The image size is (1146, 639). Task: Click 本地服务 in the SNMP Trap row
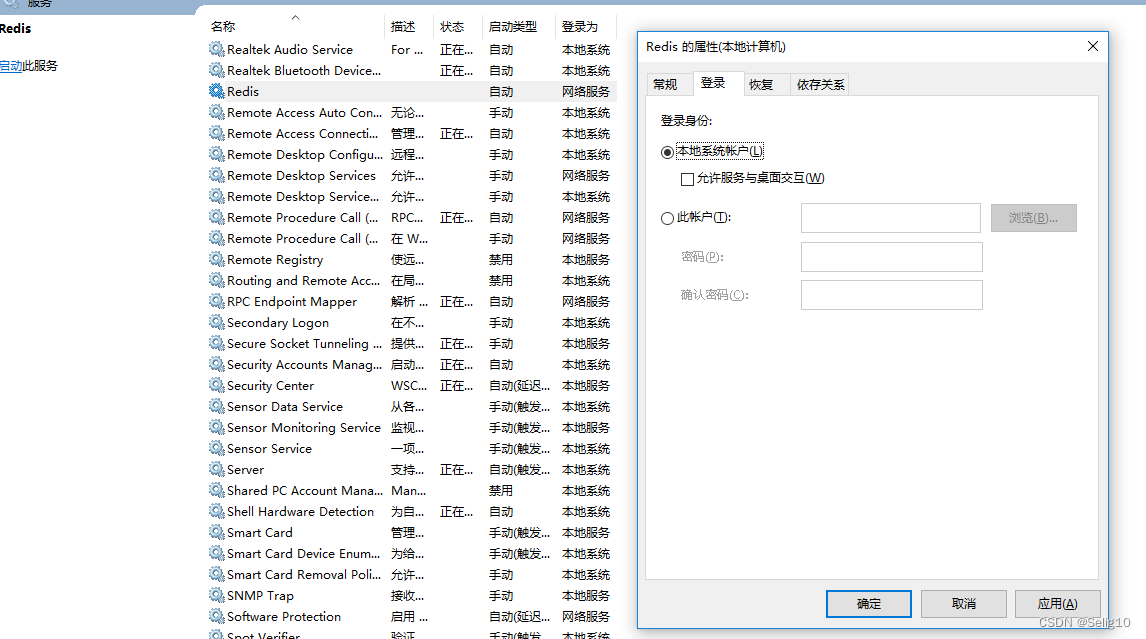[x=585, y=595]
